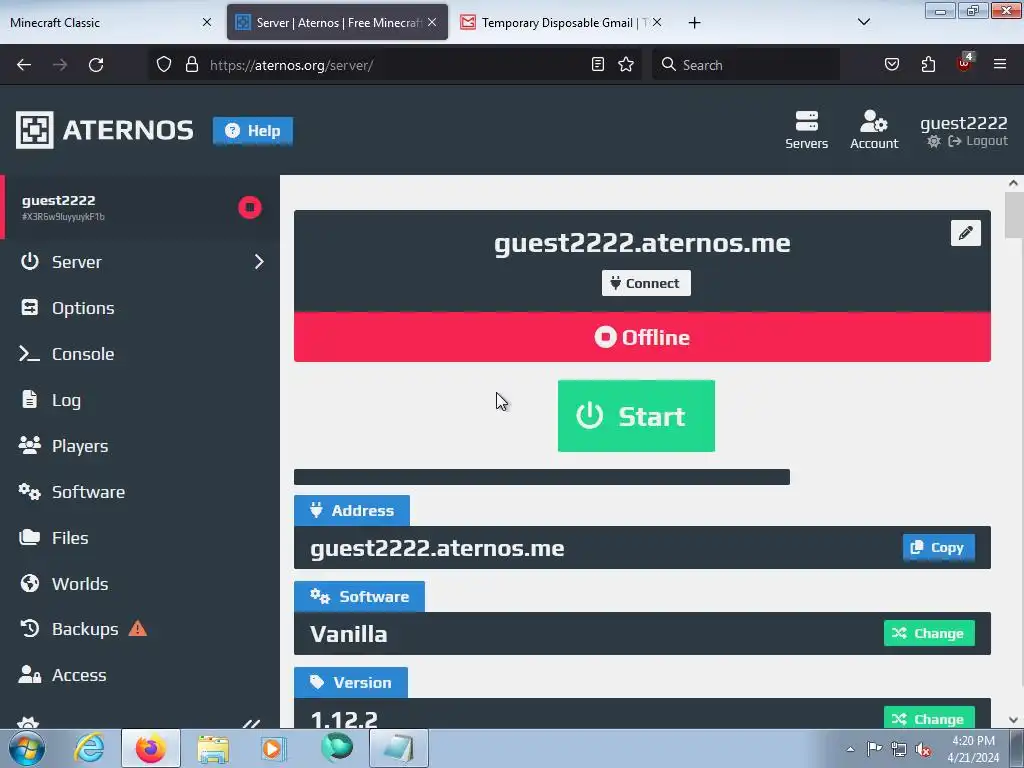
Task: Open Backups in the sidebar
Action: pos(140,629)
